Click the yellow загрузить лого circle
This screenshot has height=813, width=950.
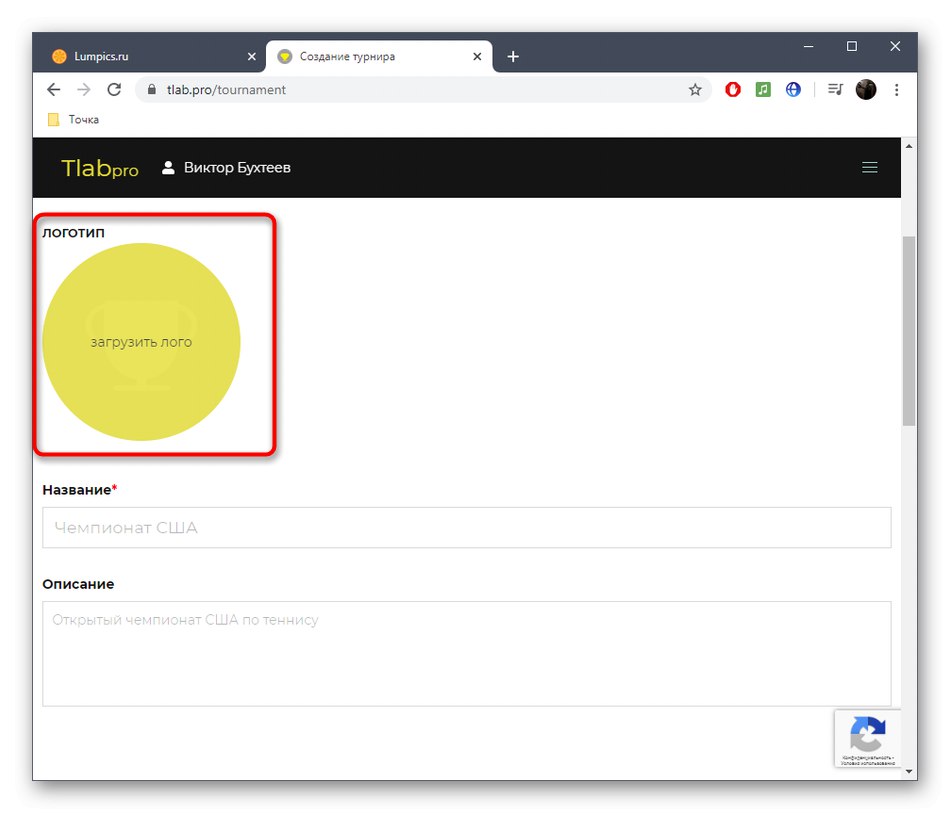(141, 342)
